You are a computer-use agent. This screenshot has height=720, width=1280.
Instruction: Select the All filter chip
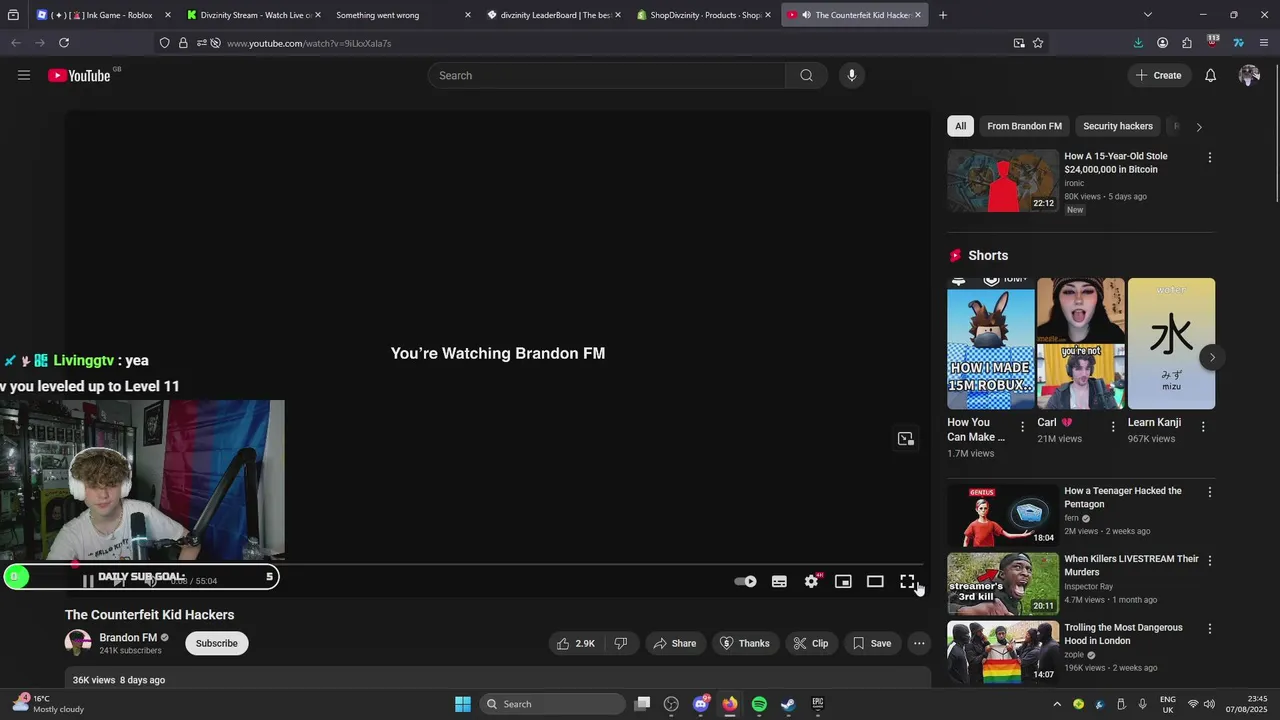(x=960, y=126)
